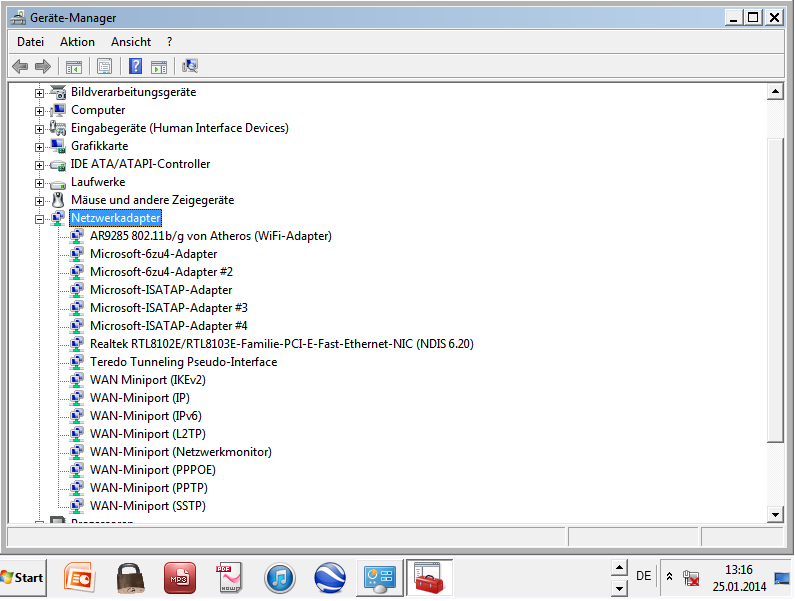Click the device tree scroll down arrow
The image size is (795, 601).
775,514
